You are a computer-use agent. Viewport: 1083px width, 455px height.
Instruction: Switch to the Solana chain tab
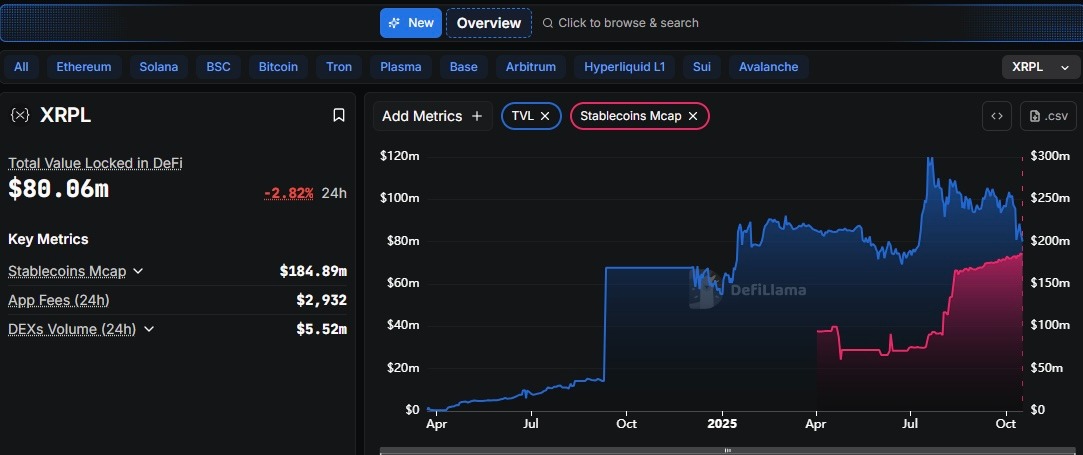[159, 67]
